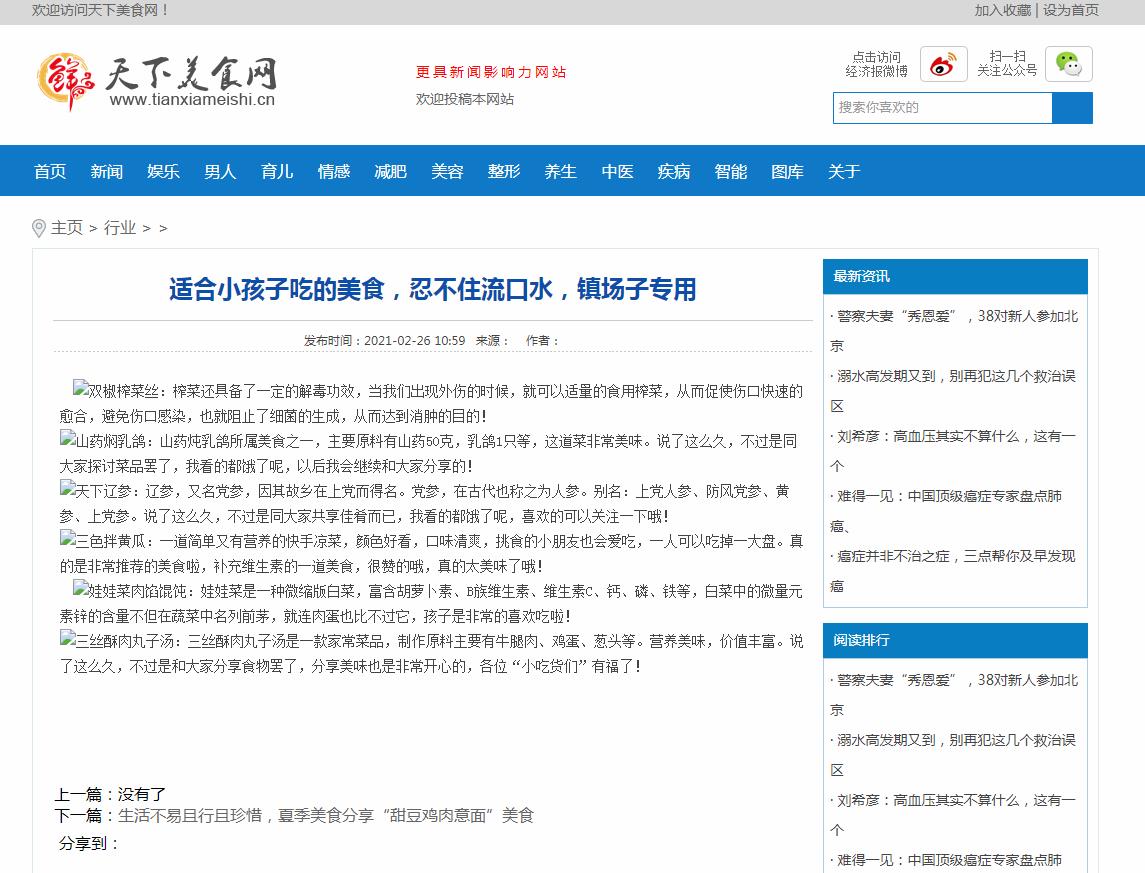Open the 减肥 section
The image size is (1145, 873).
click(391, 172)
